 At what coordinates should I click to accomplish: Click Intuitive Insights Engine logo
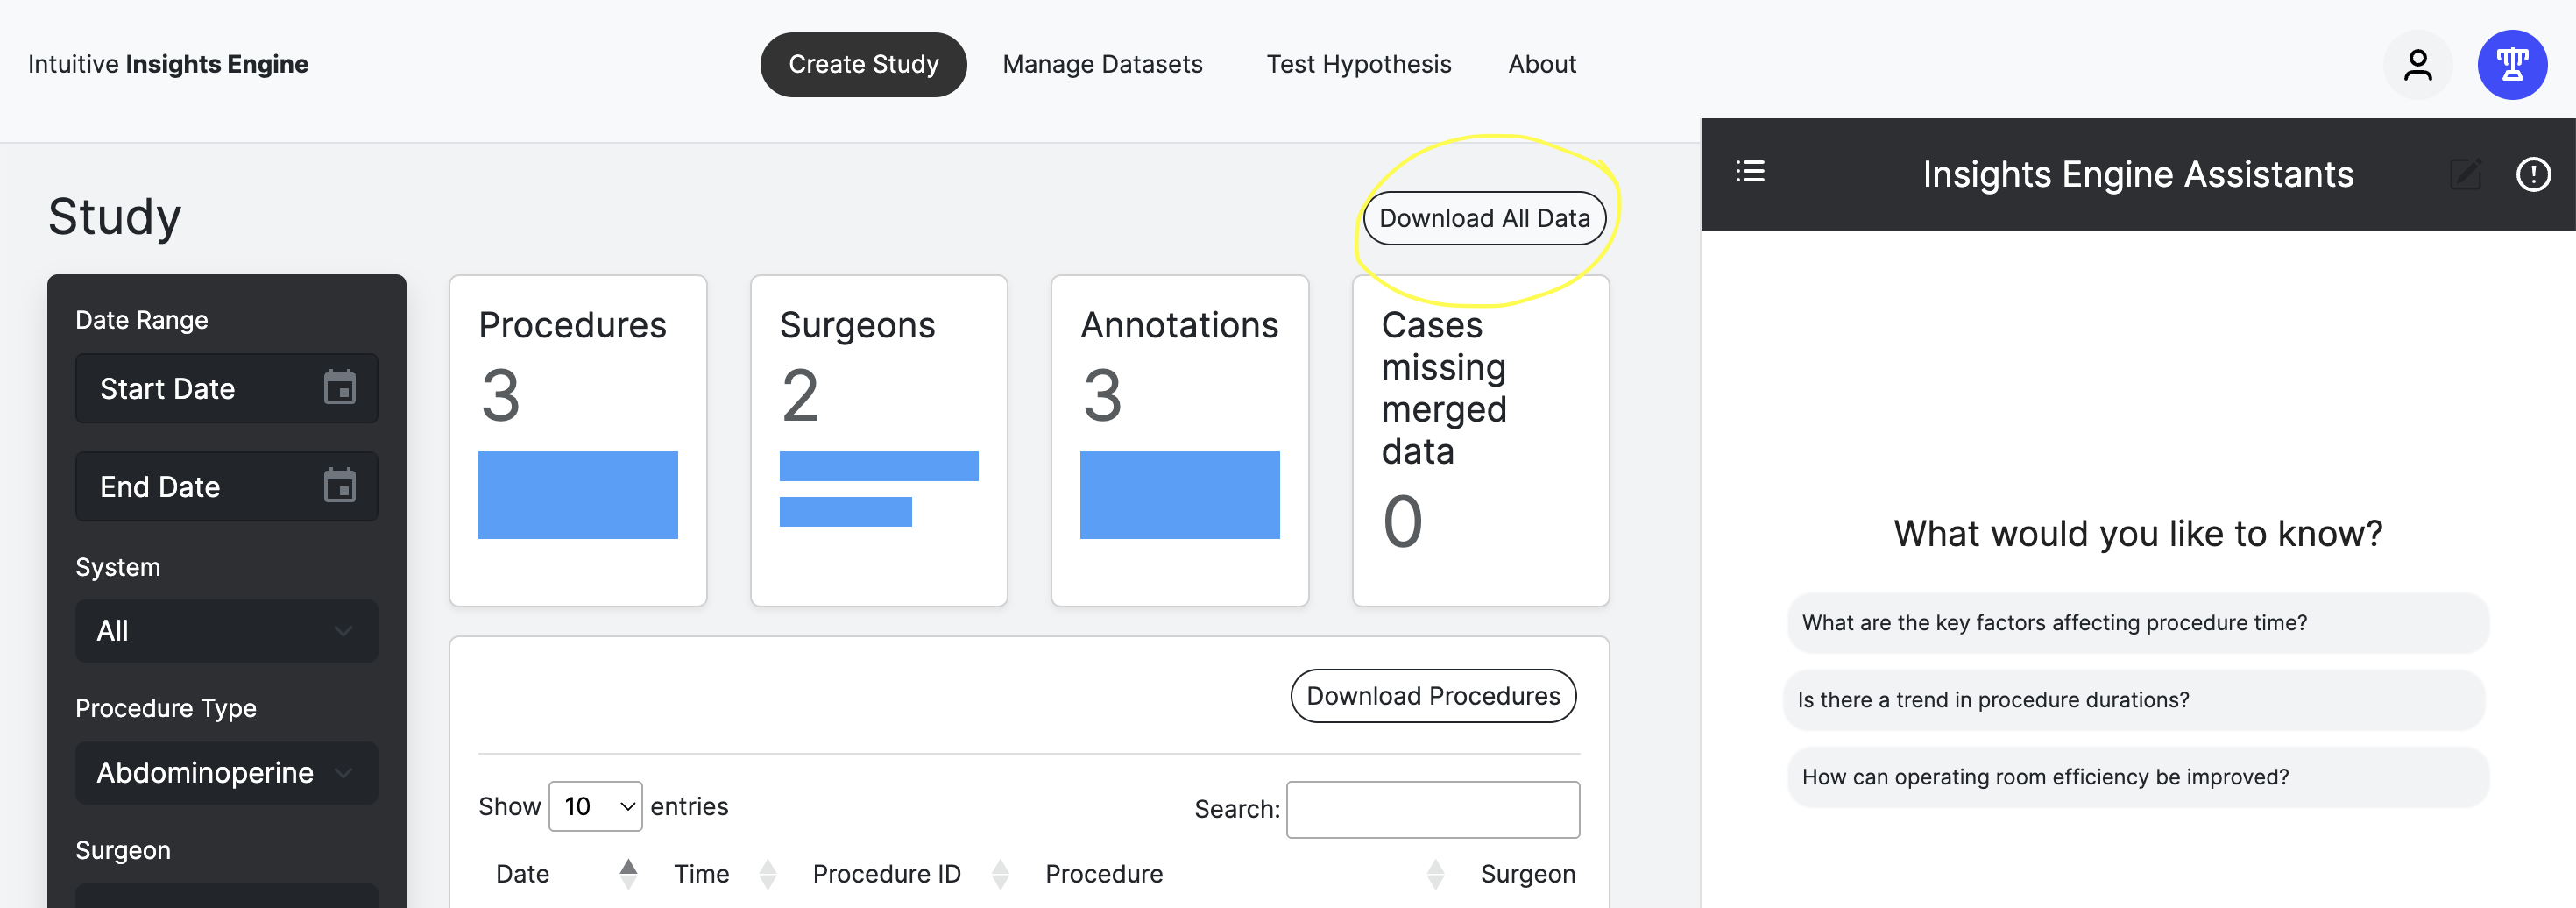(x=168, y=65)
